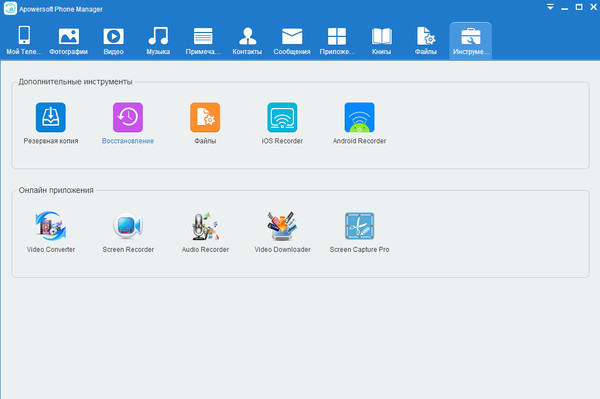The width and height of the screenshot is (600, 399).
Task: Open the Файлы tab in top toolbar
Action: pos(426,41)
